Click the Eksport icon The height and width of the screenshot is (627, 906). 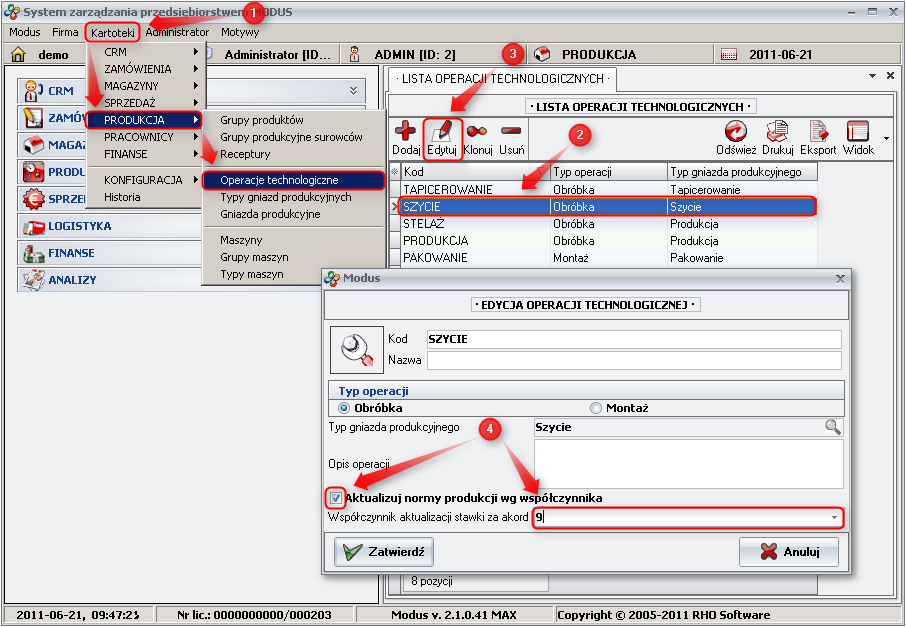[x=818, y=131]
